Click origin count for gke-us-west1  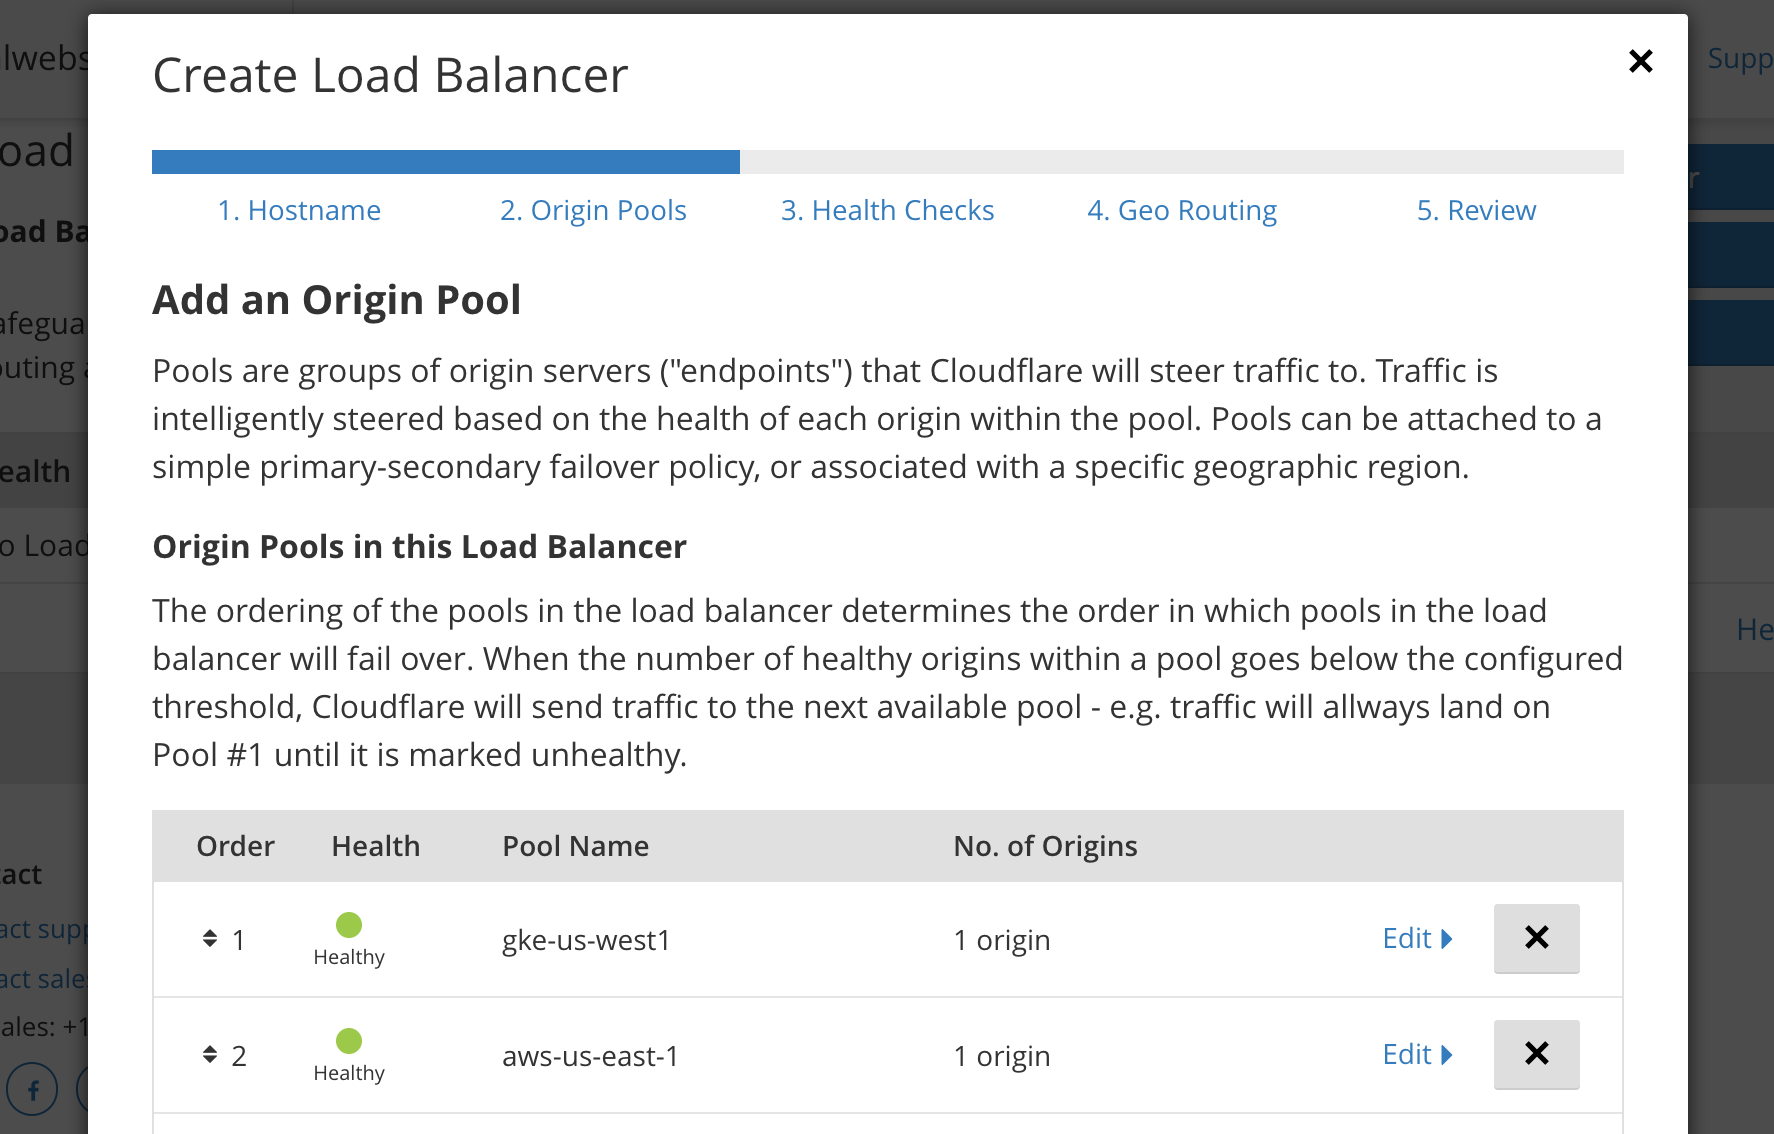[x=1001, y=940]
